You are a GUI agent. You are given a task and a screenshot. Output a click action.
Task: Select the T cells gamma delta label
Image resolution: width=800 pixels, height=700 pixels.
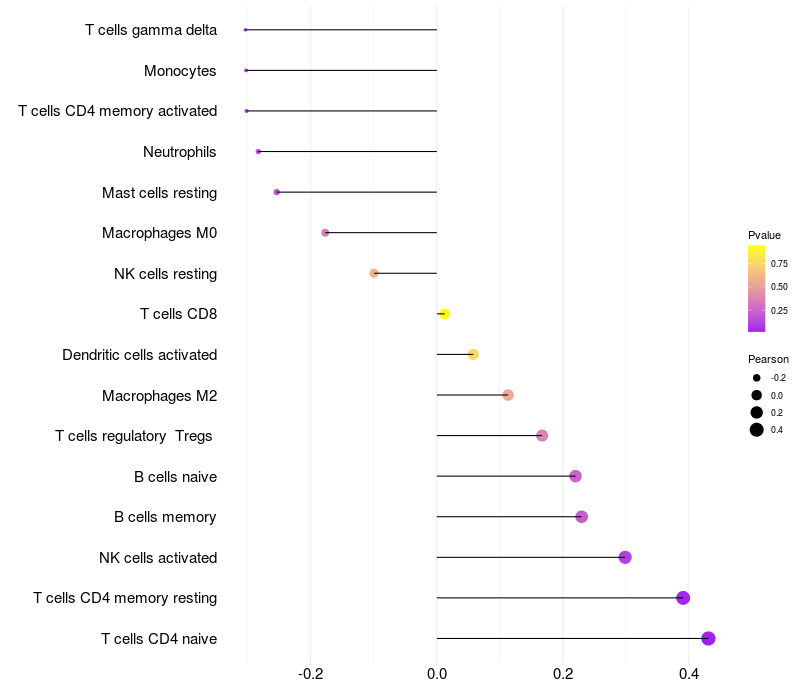pos(151,30)
